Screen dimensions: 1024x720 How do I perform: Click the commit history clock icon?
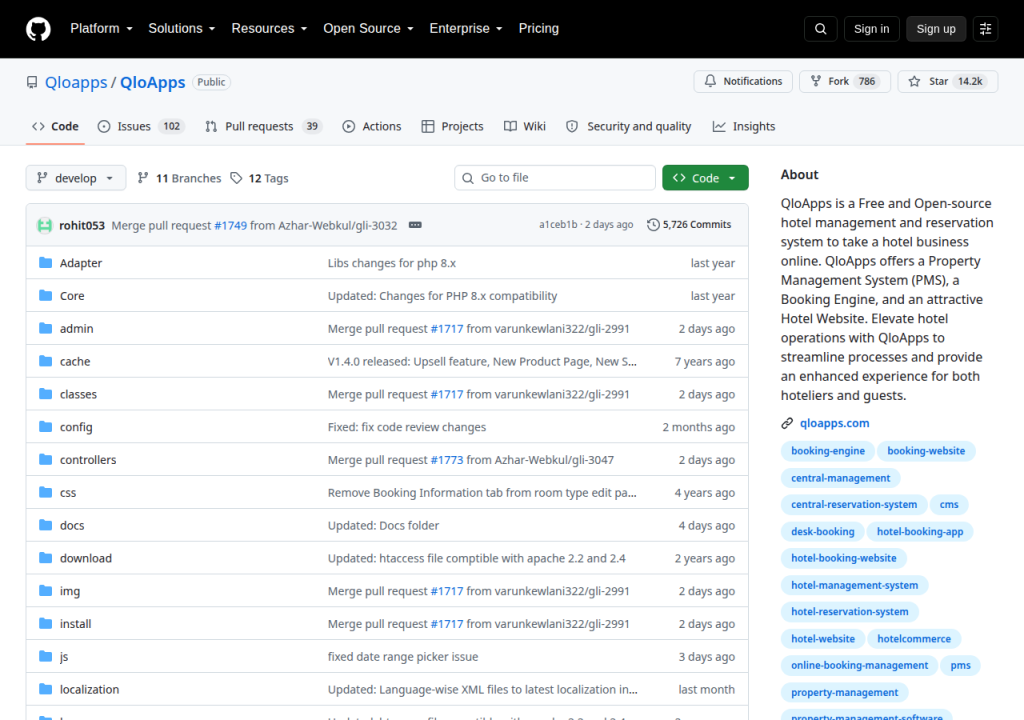(653, 225)
